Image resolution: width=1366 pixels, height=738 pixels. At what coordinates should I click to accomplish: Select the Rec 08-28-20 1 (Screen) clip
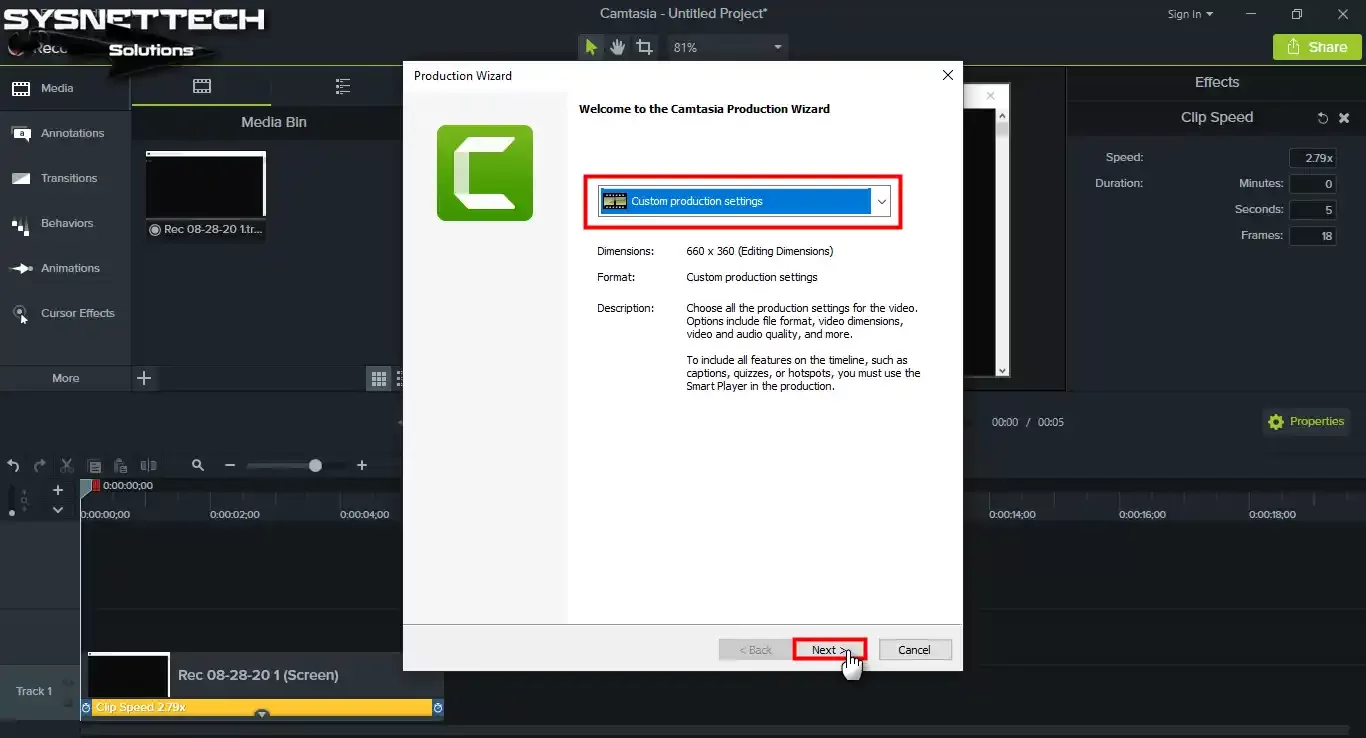tap(262, 675)
